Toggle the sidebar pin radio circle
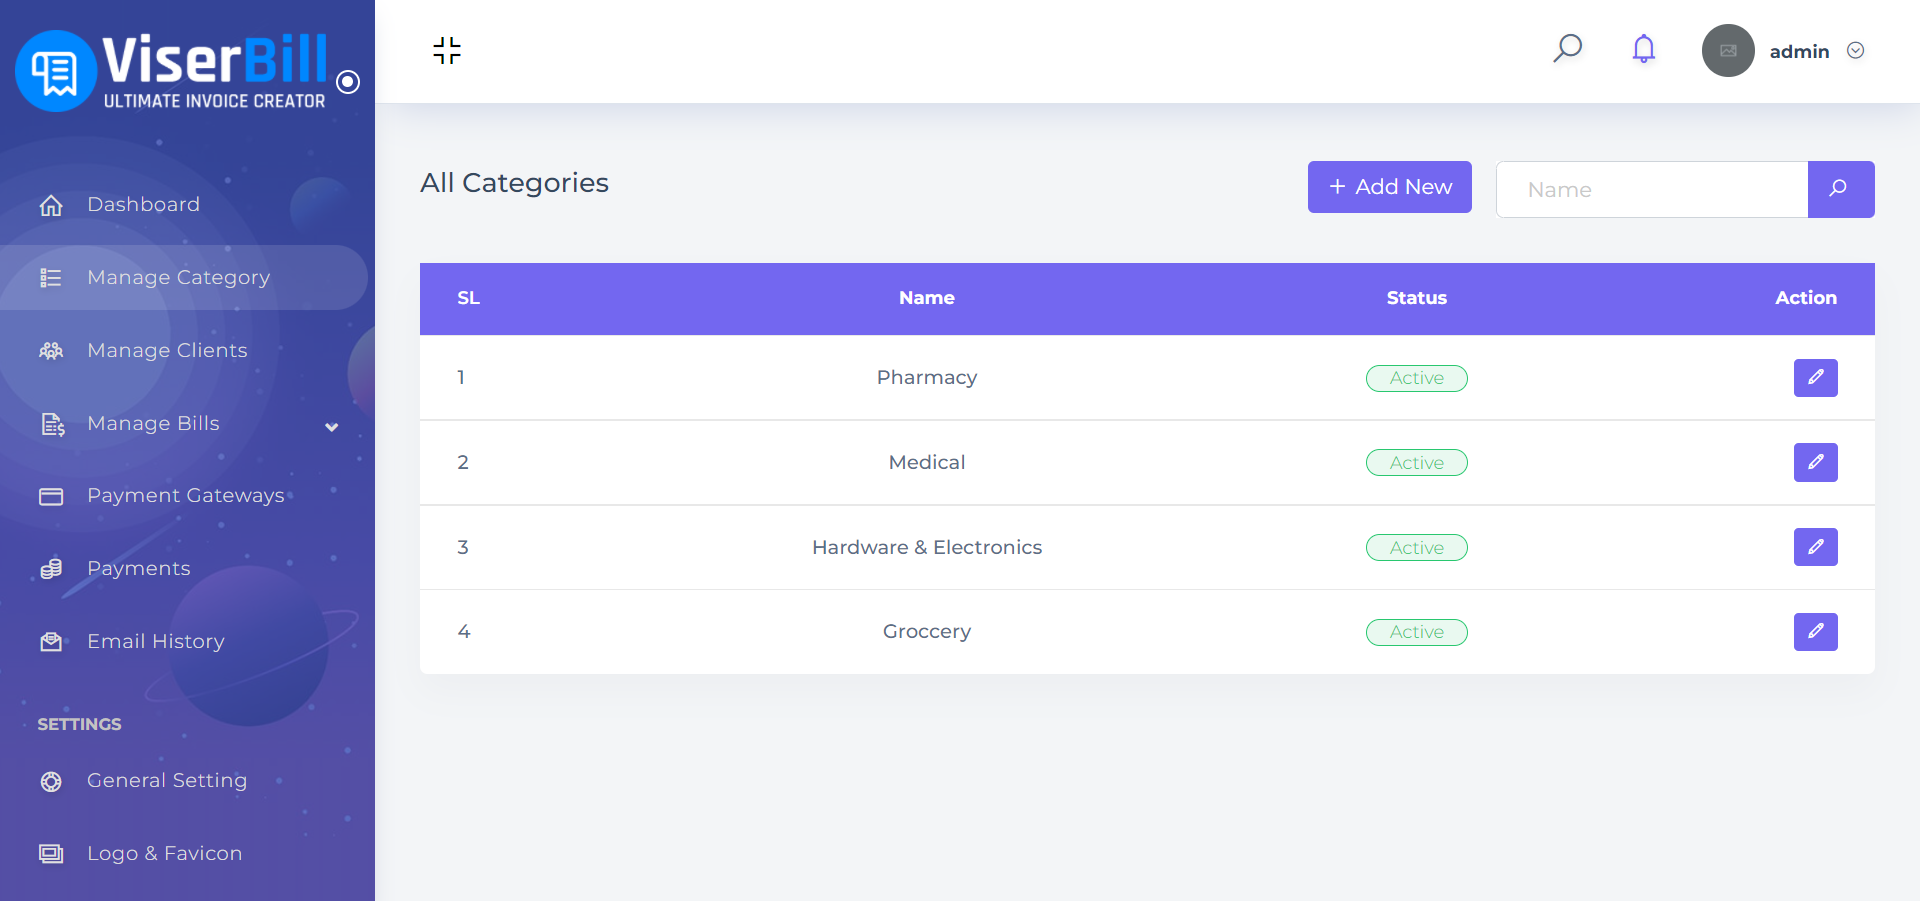The width and height of the screenshot is (1920, 901). [x=348, y=82]
